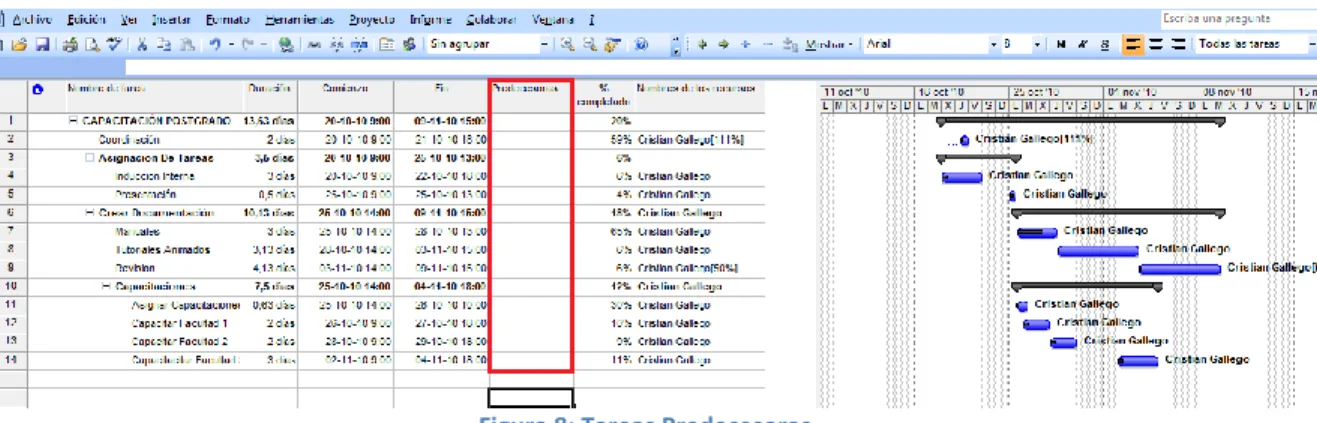Click the Show Subtasks plus icon

coord(745,44)
